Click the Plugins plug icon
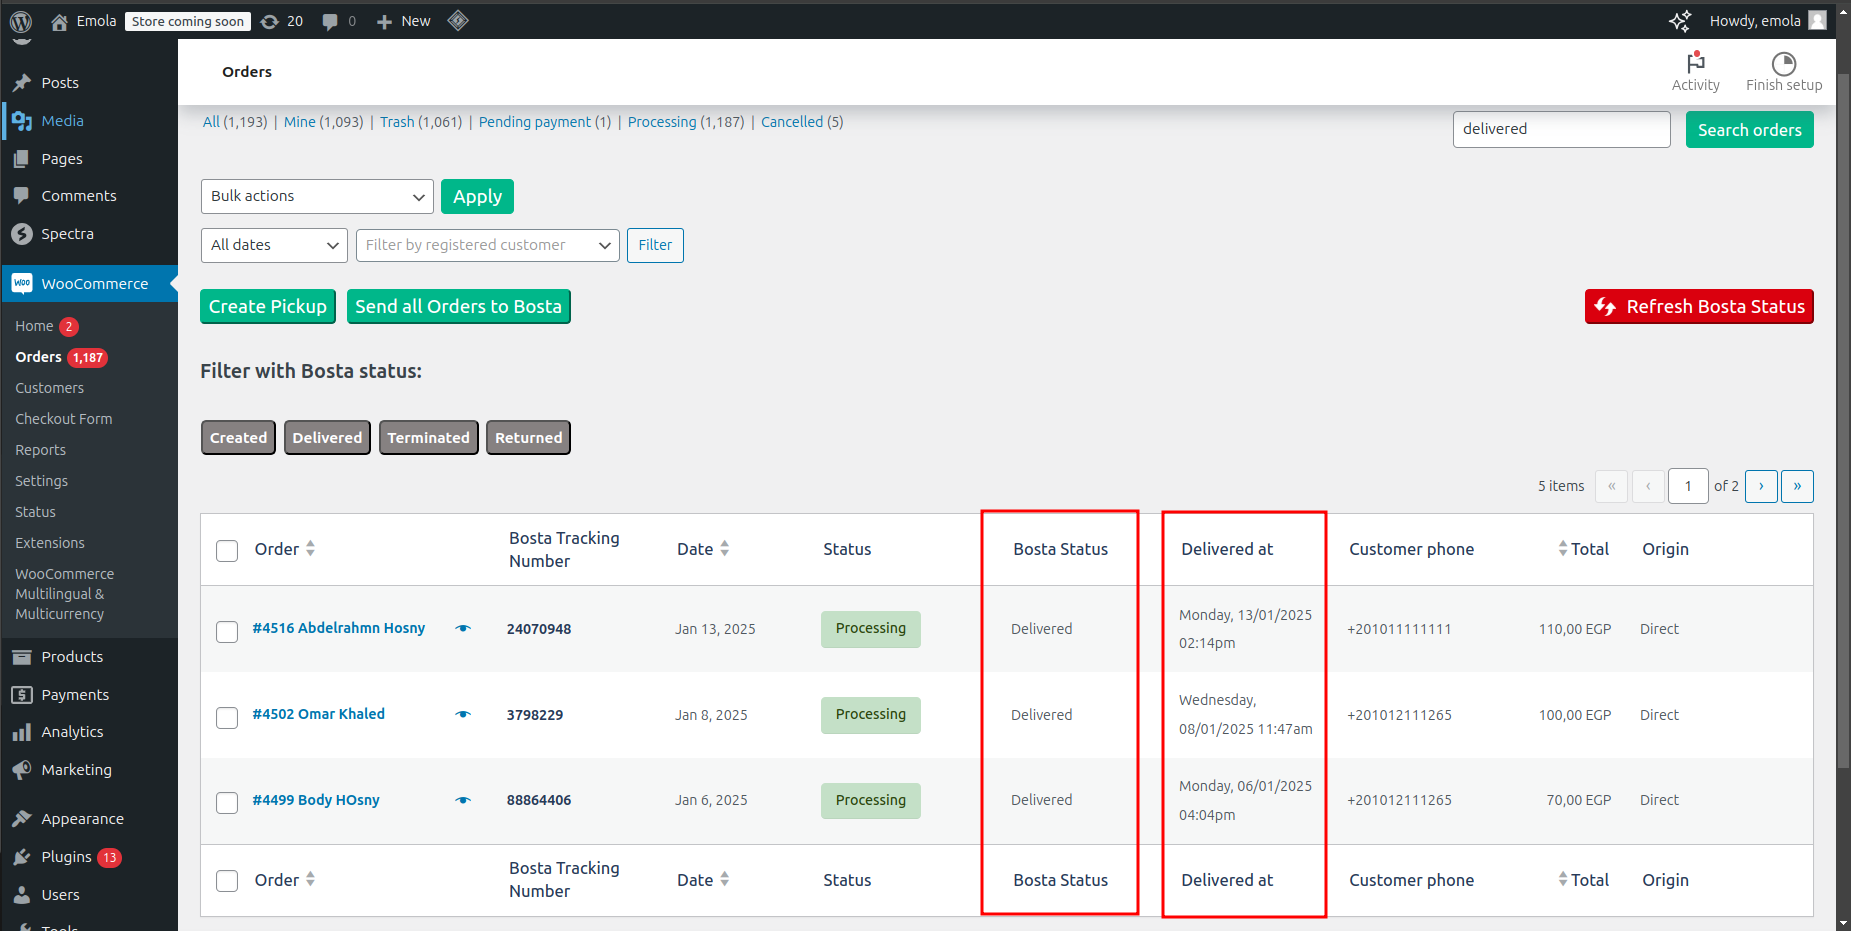This screenshot has height=931, width=1851. (22, 857)
